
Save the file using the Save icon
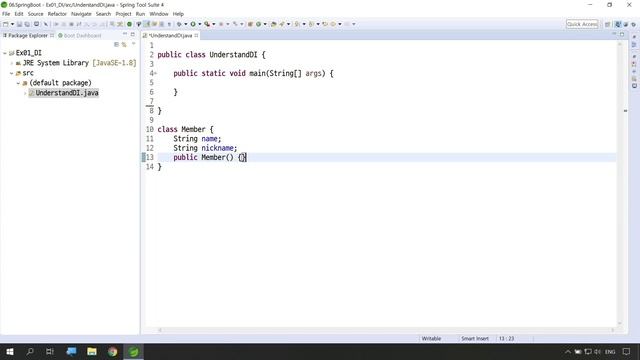19,24
